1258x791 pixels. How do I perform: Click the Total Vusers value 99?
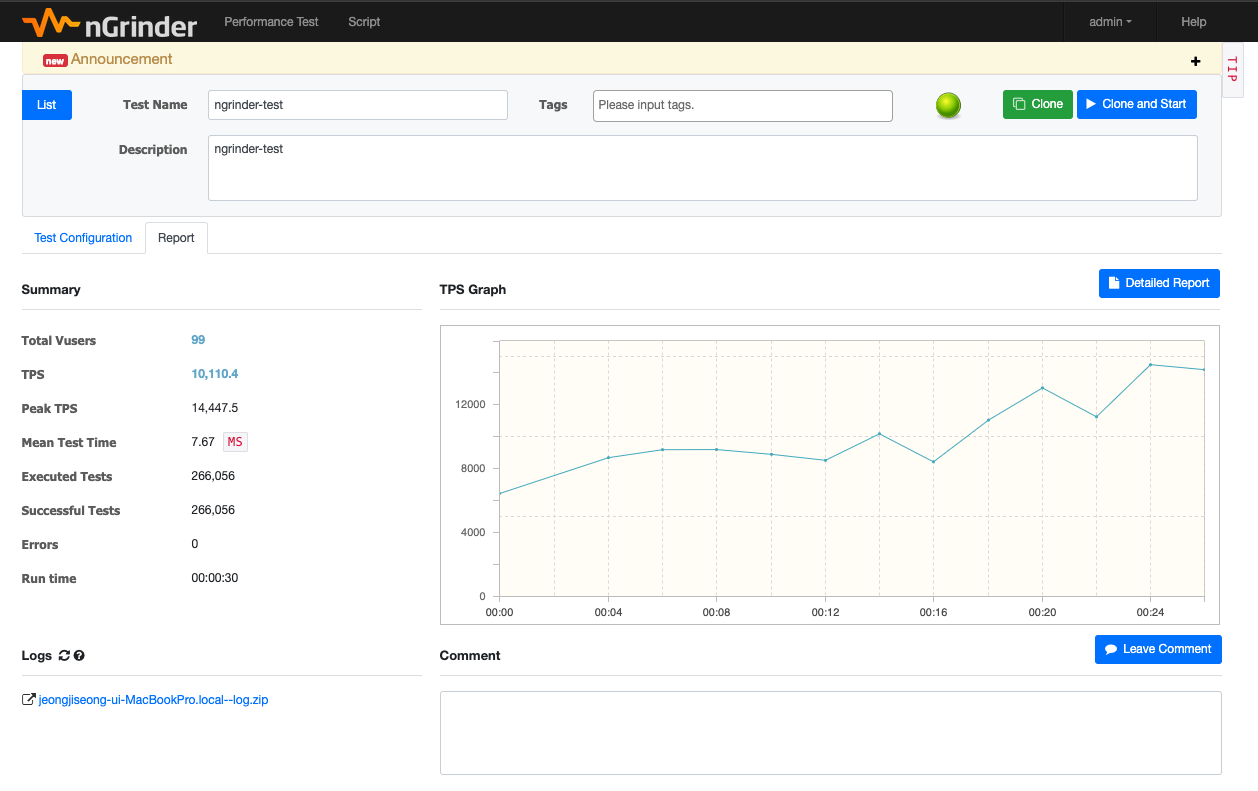pos(198,340)
